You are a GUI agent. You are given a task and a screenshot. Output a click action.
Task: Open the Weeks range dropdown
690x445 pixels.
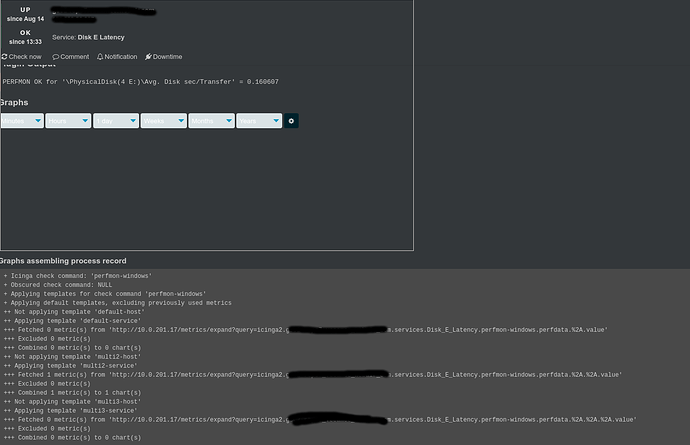pyautogui.click(x=164, y=121)
